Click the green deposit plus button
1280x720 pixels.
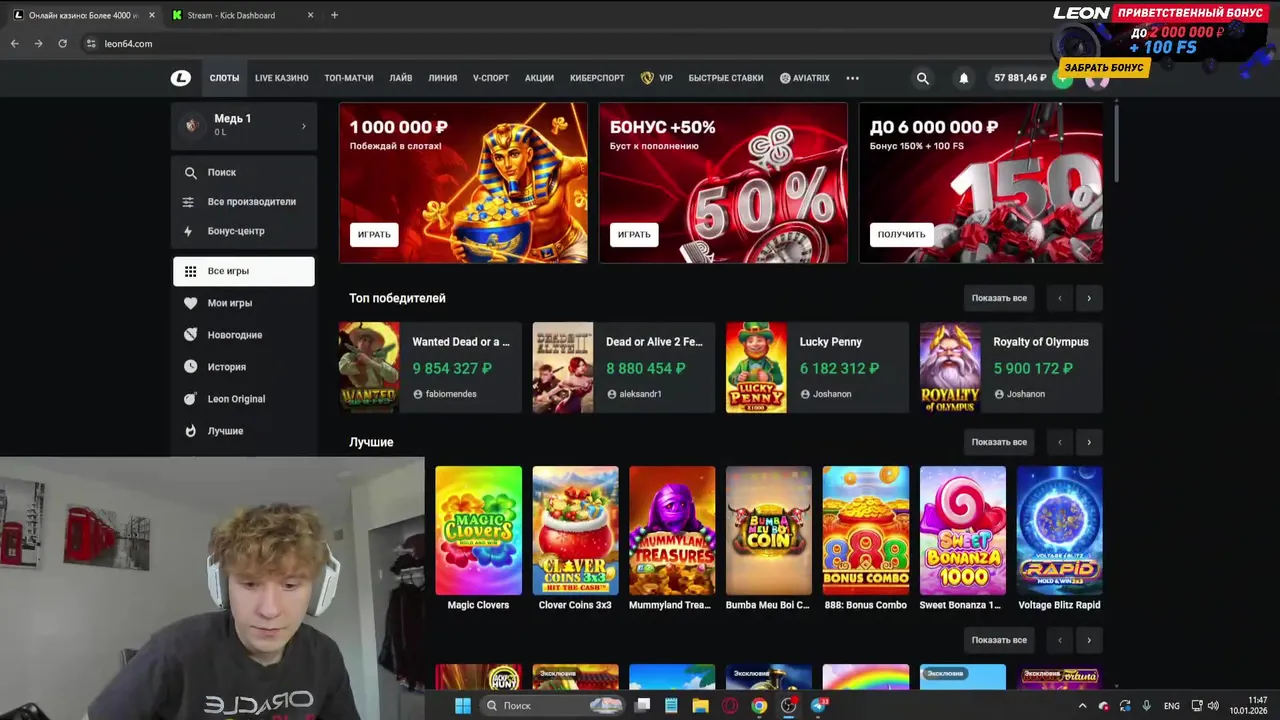pos(1063,79)
